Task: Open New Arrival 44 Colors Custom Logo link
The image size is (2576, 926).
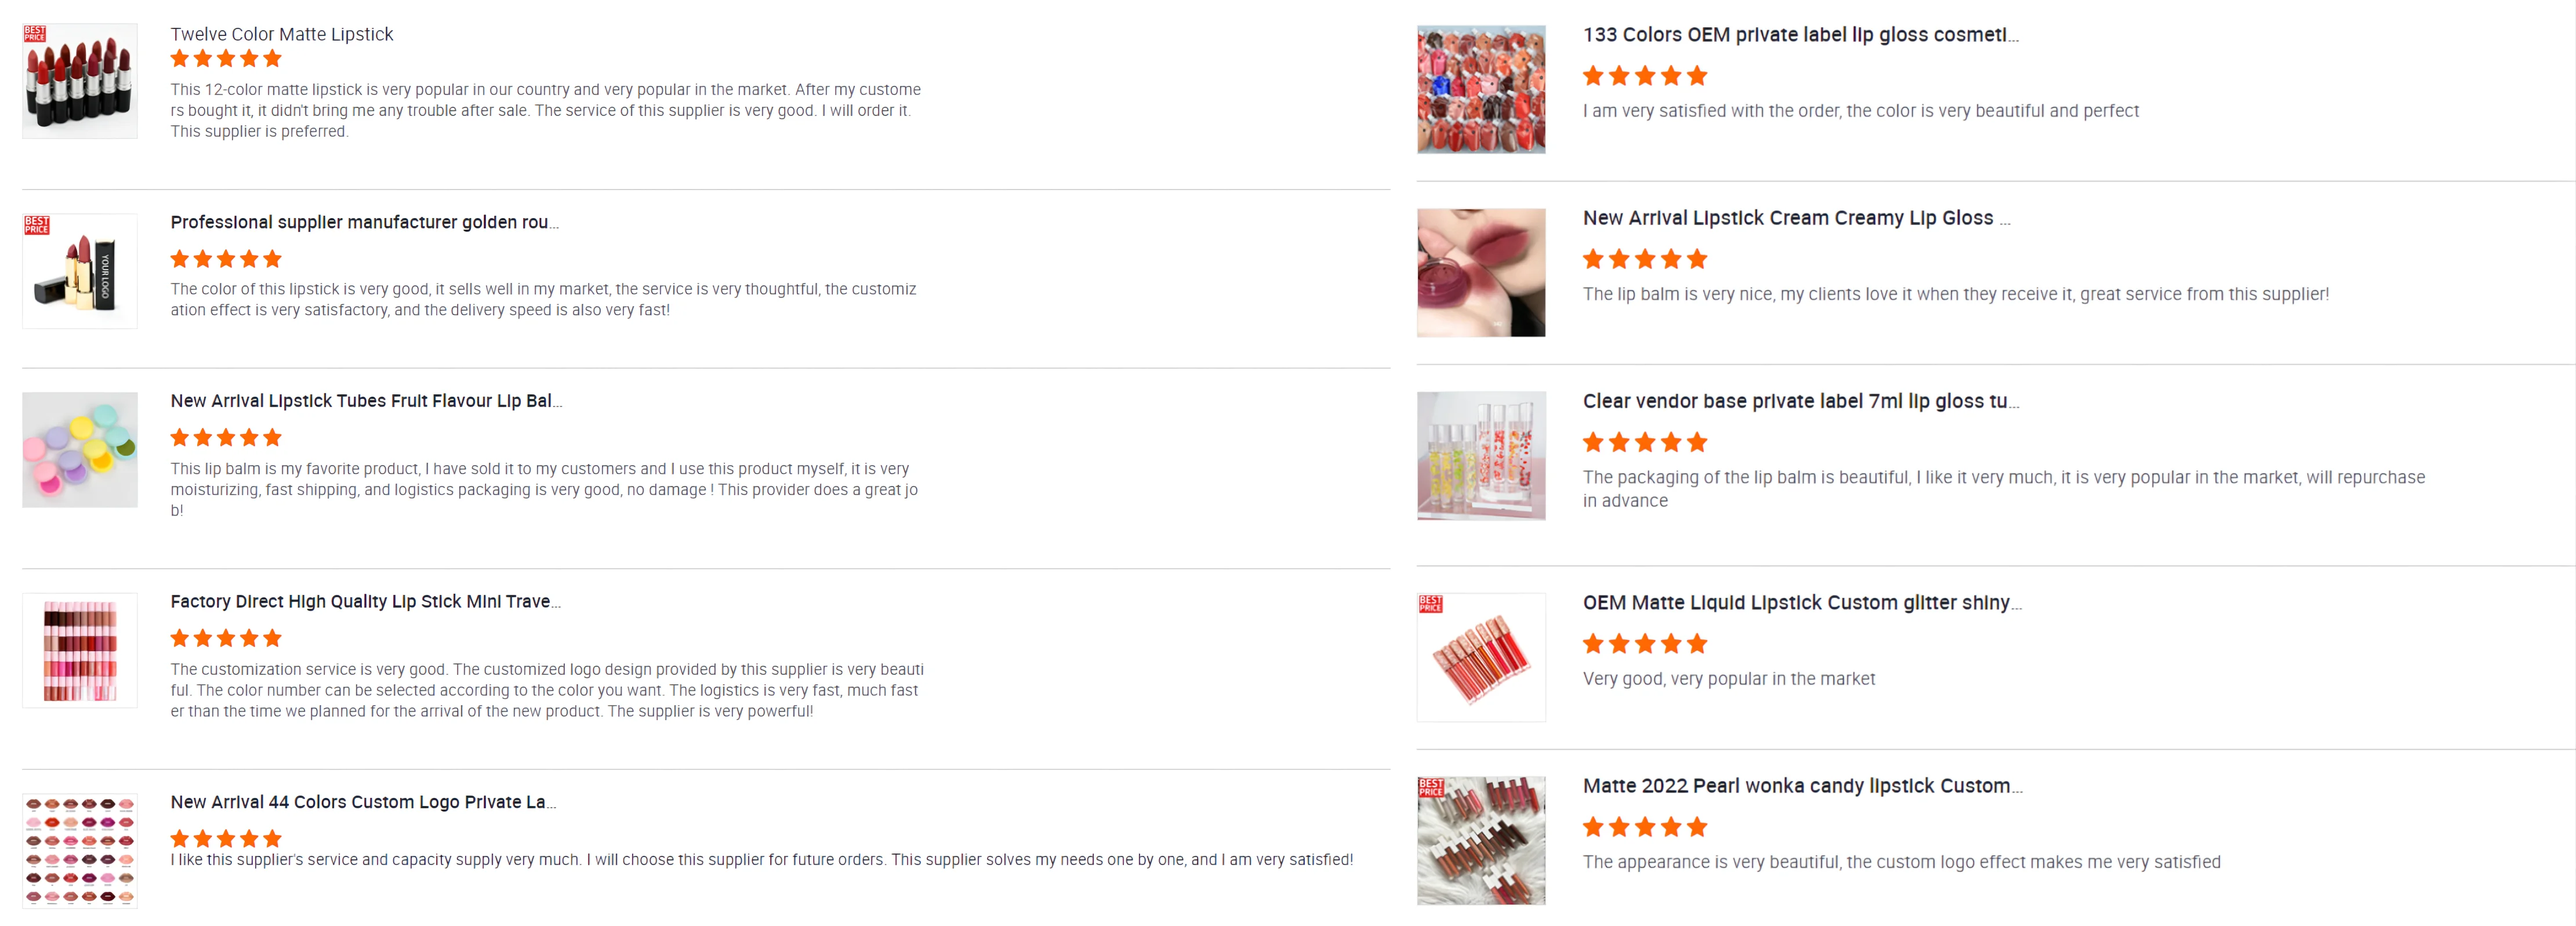Action: coord(363,802)
